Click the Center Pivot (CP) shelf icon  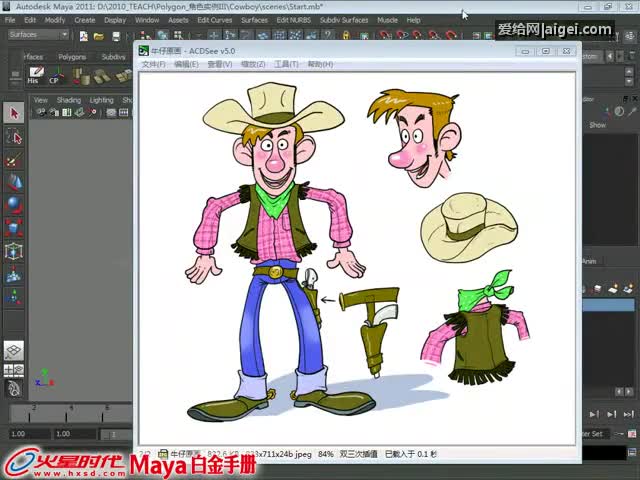(x=56, y=76)
